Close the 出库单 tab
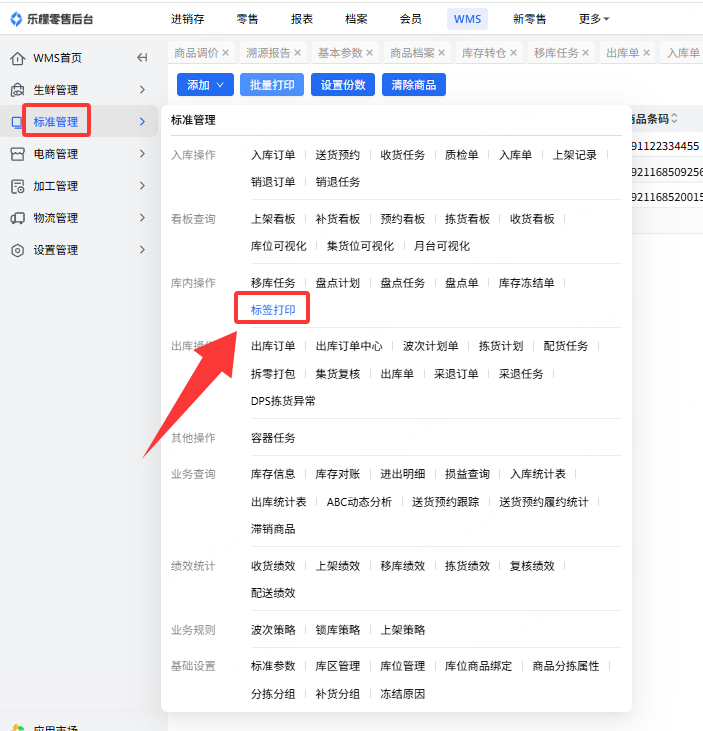Viewport: 703px width, 731px height. coord(647,53)
